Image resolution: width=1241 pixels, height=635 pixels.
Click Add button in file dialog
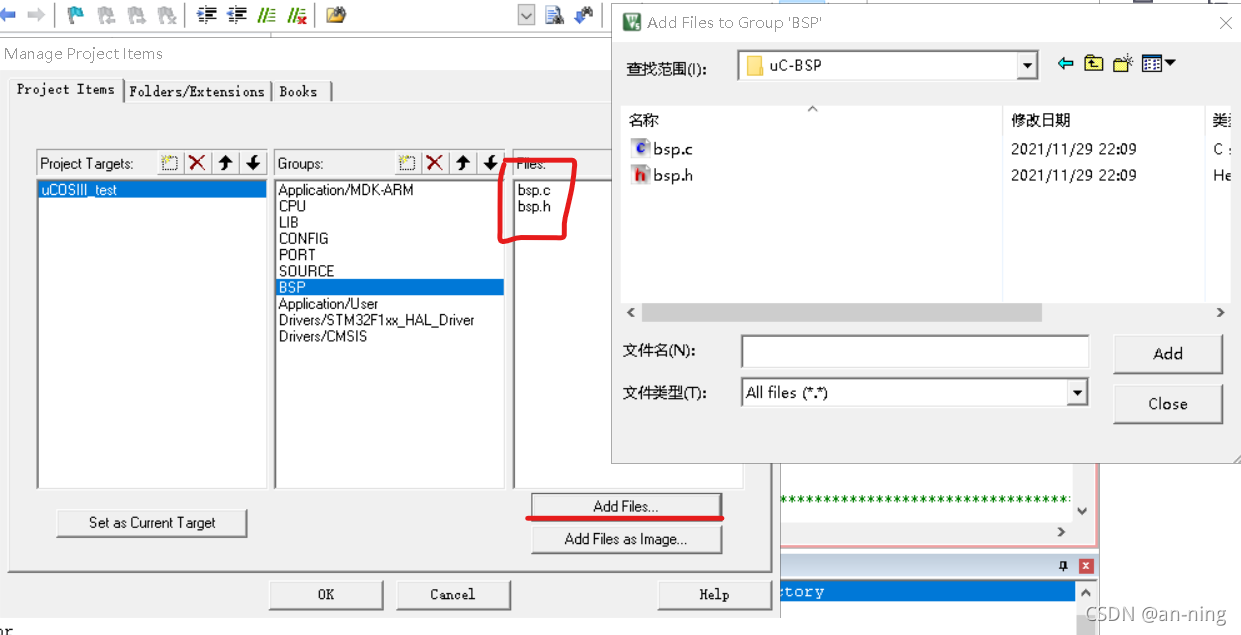pyautogui.click(x=1168, y=354)
